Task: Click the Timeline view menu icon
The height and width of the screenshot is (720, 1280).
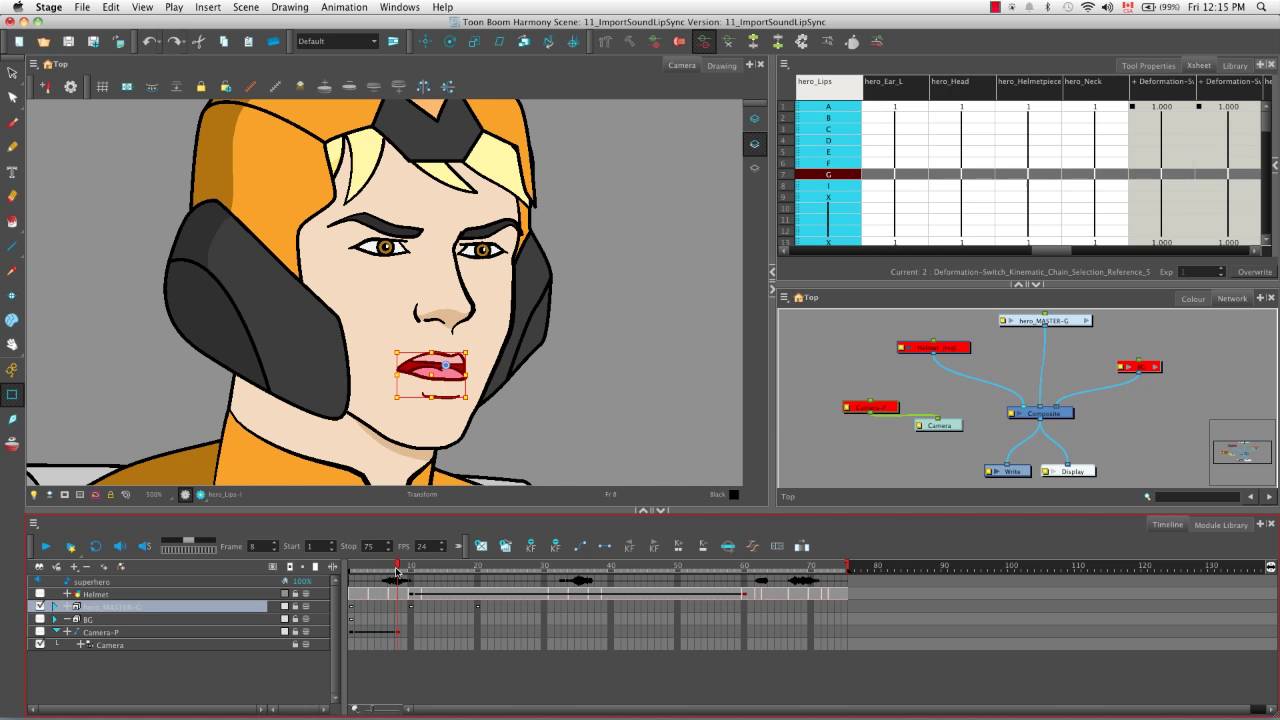Action: point(33,523)
